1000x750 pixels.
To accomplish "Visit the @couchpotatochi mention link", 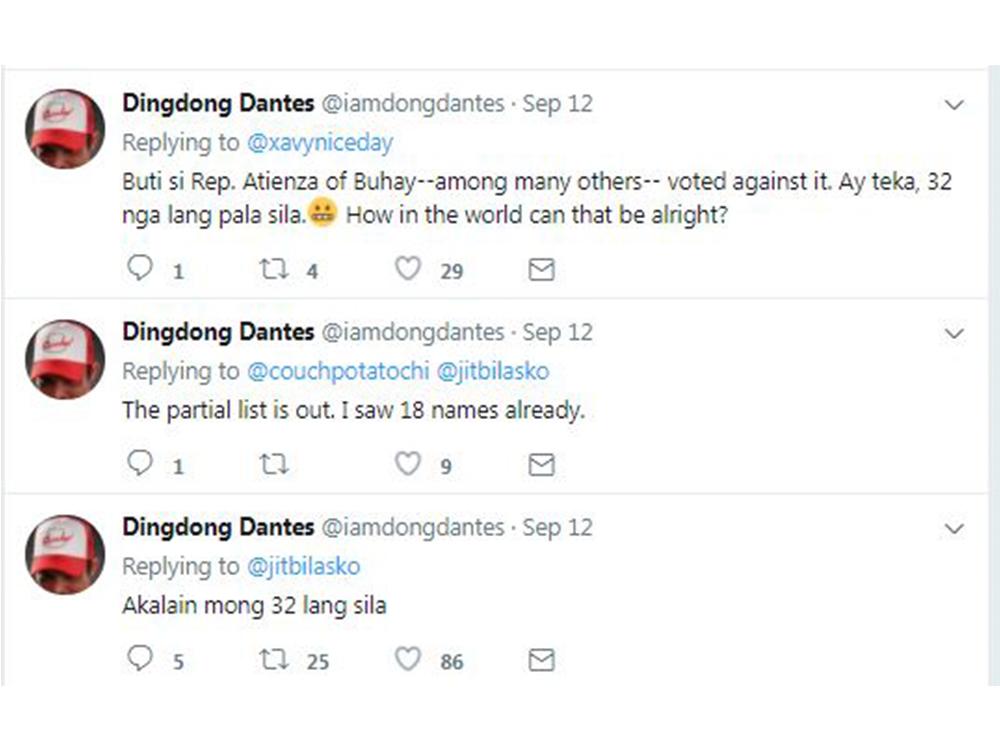I will pos(339,371).
